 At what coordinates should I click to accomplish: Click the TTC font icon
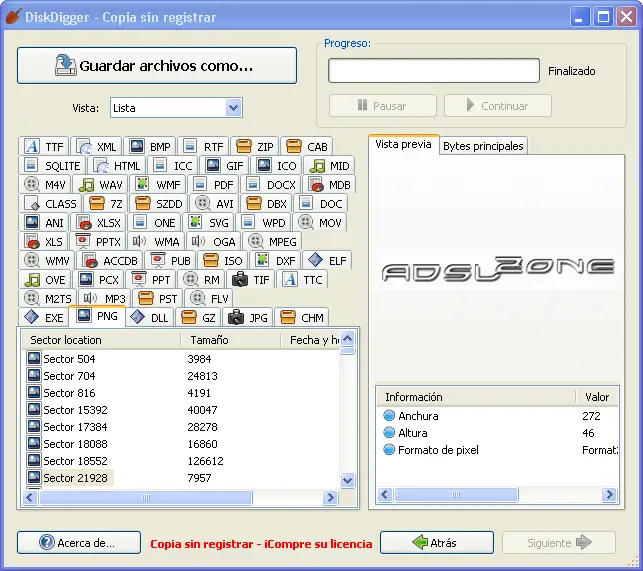290,279
